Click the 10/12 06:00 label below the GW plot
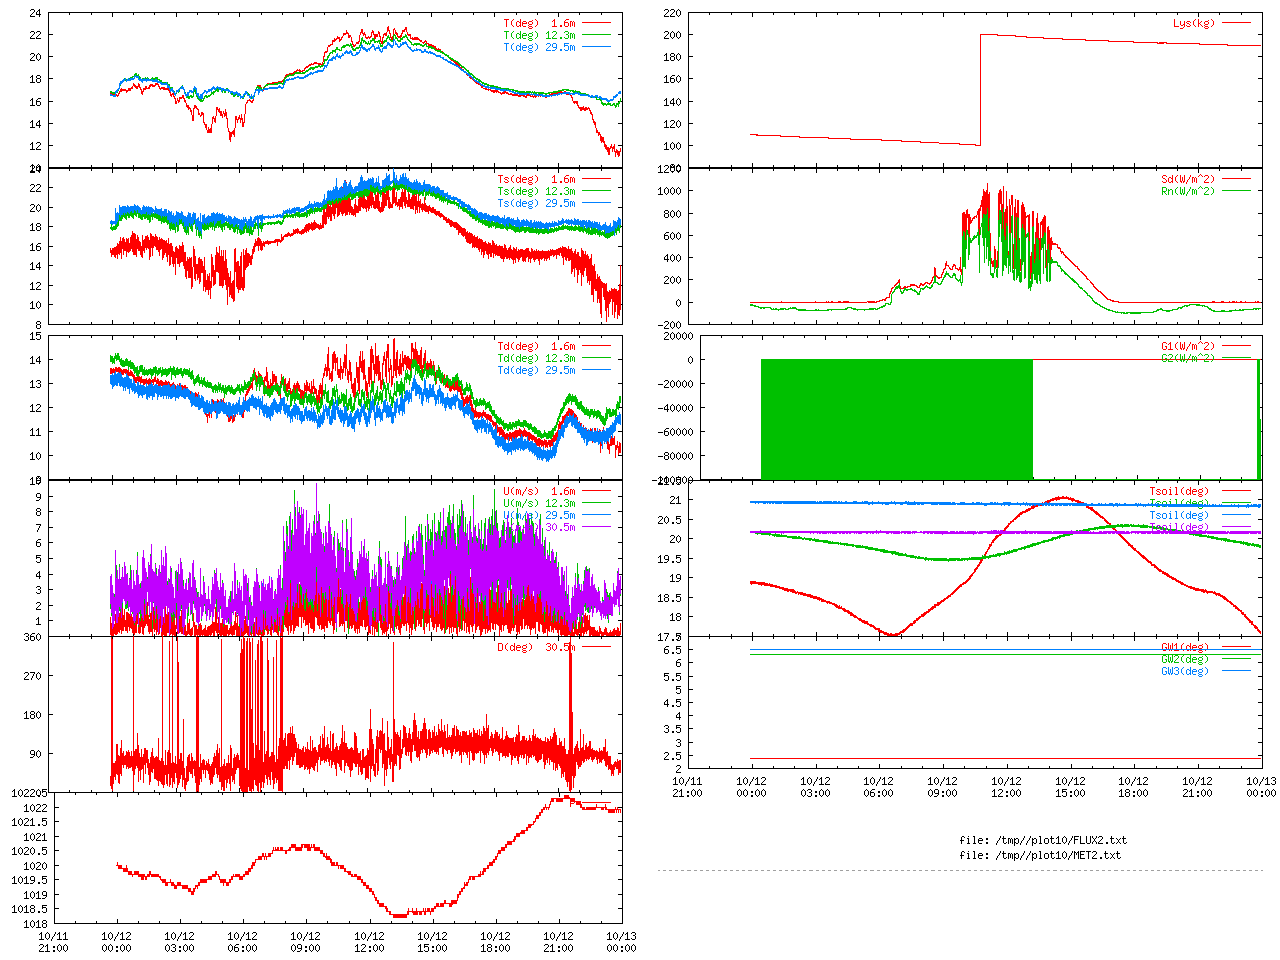This screenshot has height=960, width=1280. [x=878, y=787]
